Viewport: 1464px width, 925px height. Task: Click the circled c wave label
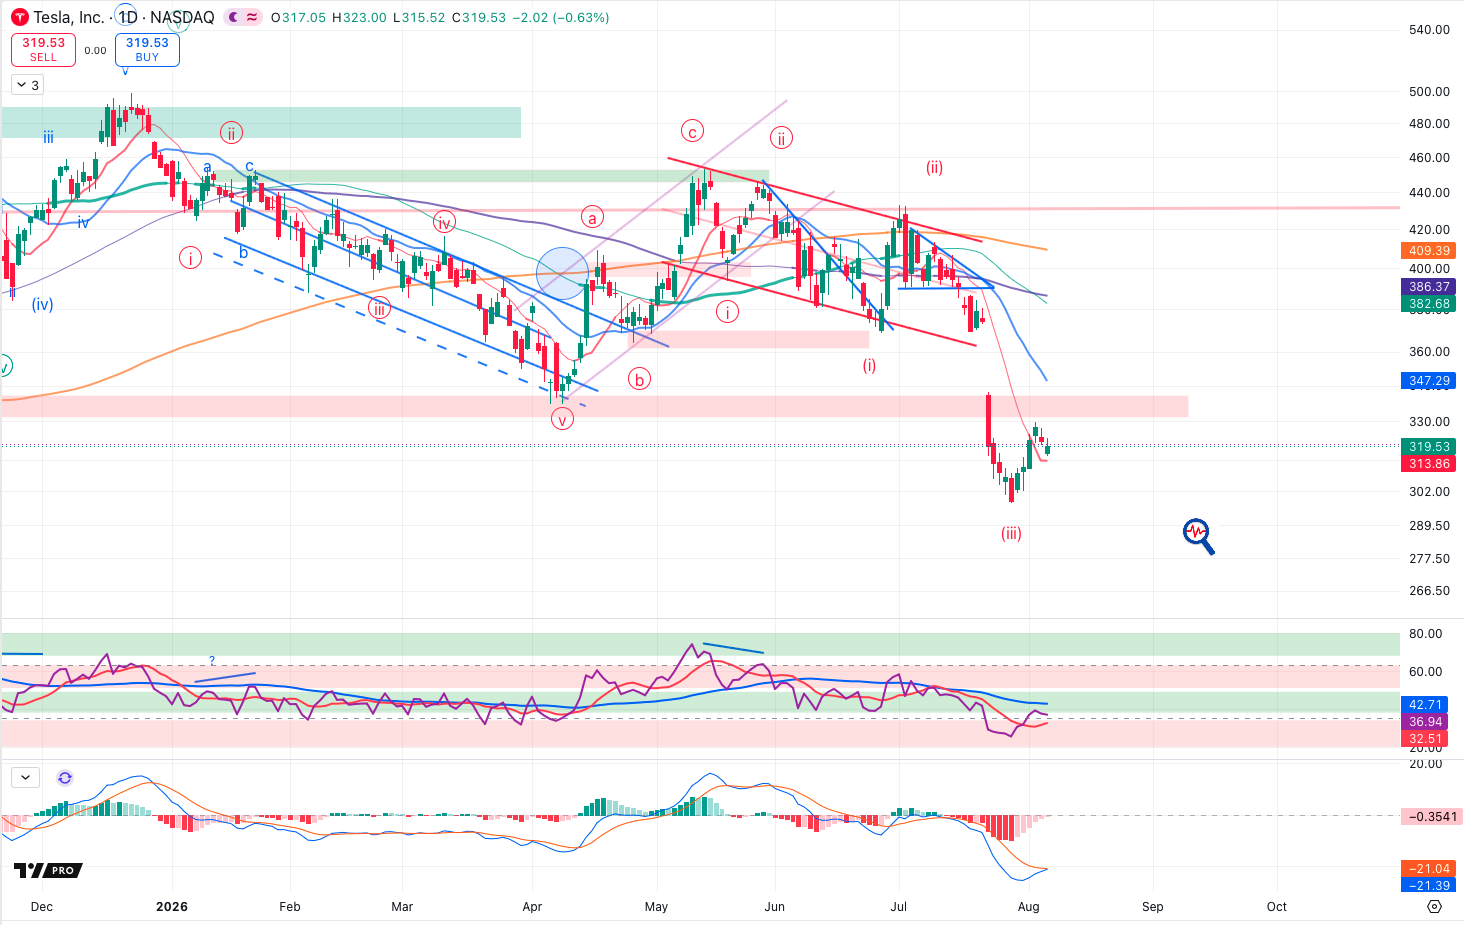pyautogui.click(x=692, y=131)
